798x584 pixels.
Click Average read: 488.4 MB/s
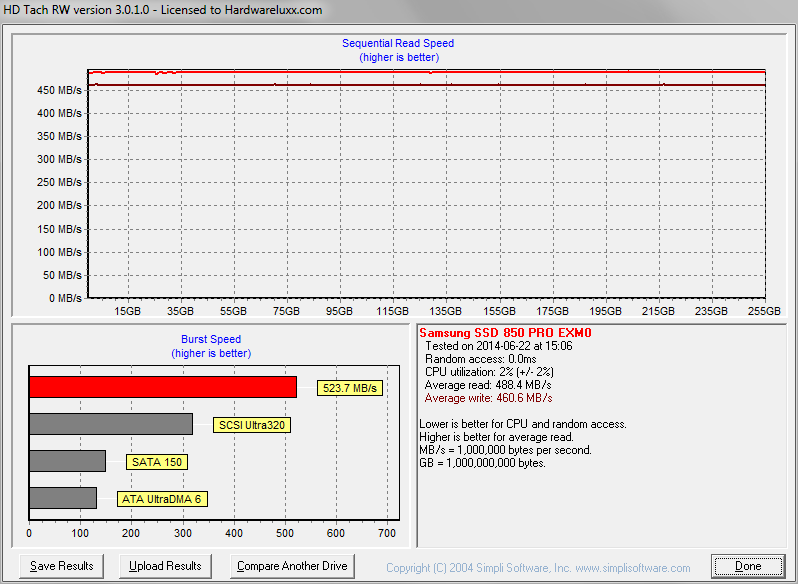488,385
